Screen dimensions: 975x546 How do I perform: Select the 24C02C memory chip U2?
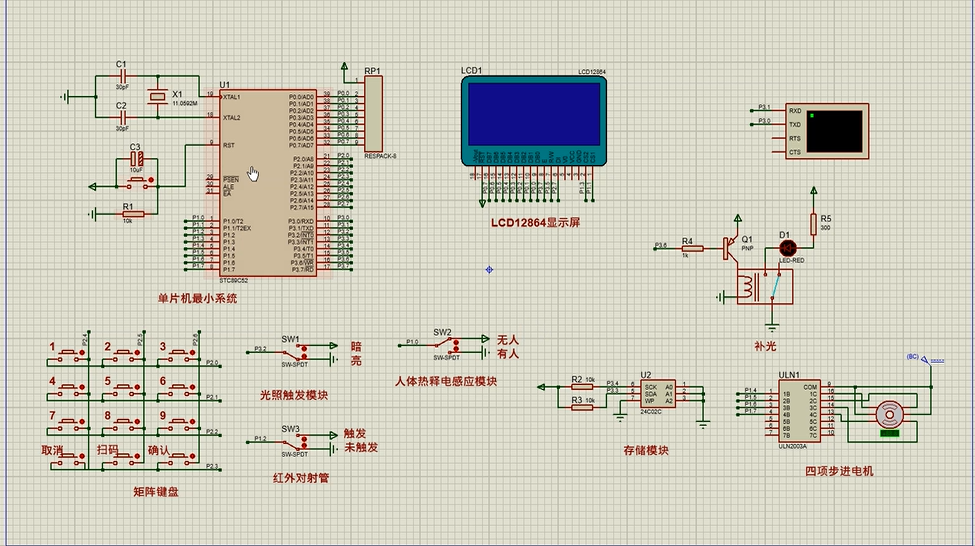coord(659,393)
